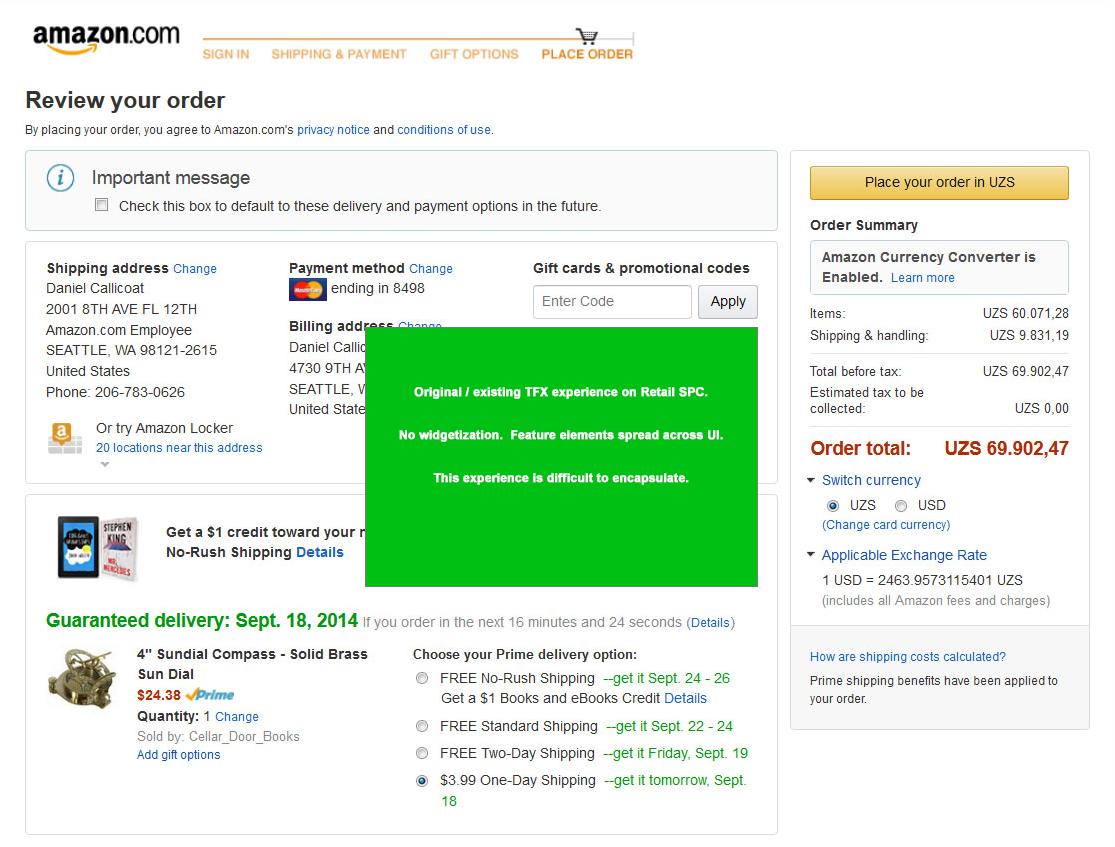The image size is (1115, 847).
Task: Click the Items amount UZS 60.071,28
Action: [1025, 314]
